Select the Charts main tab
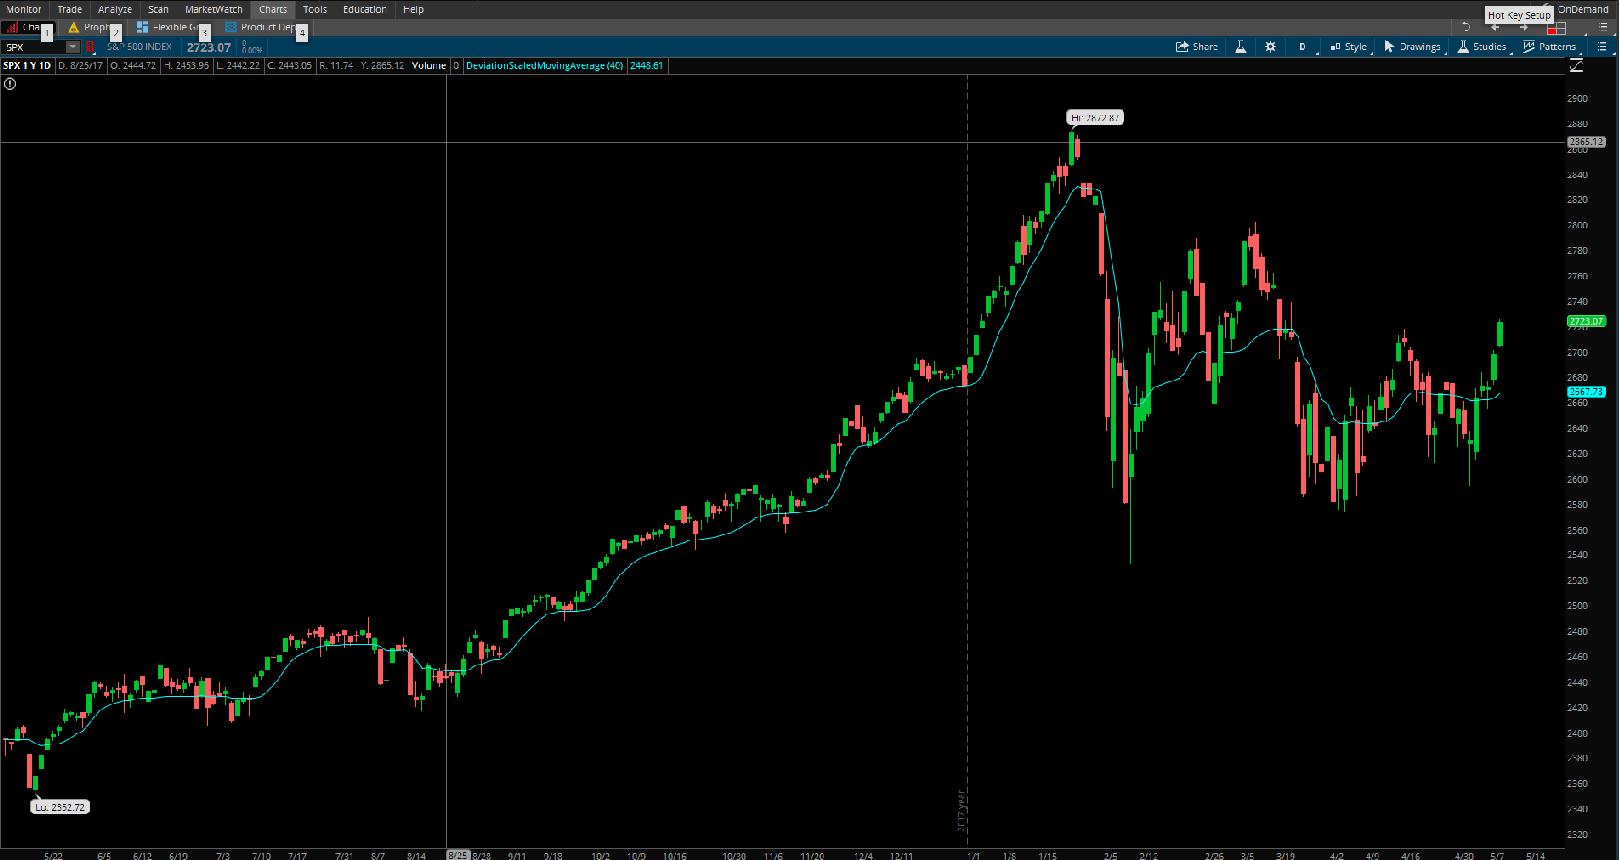The height and width of the screenshot is (860, 1620). tap(273, 9)
